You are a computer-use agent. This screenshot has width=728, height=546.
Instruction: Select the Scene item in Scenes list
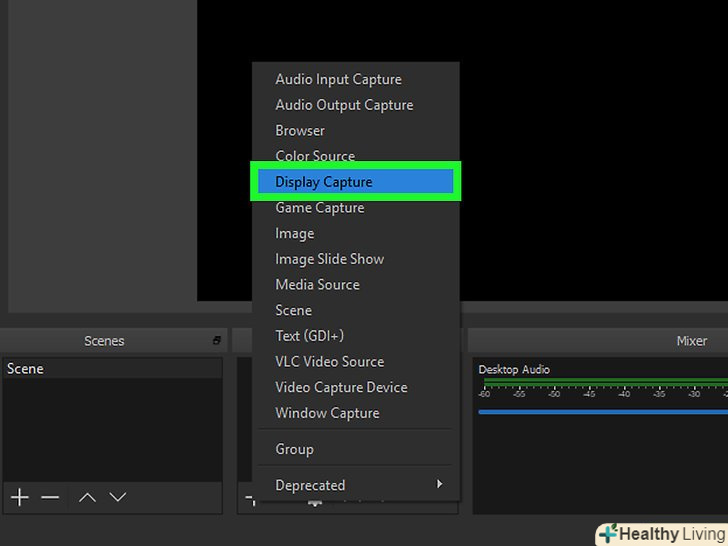pyautogui.click(x=26, y=369)
